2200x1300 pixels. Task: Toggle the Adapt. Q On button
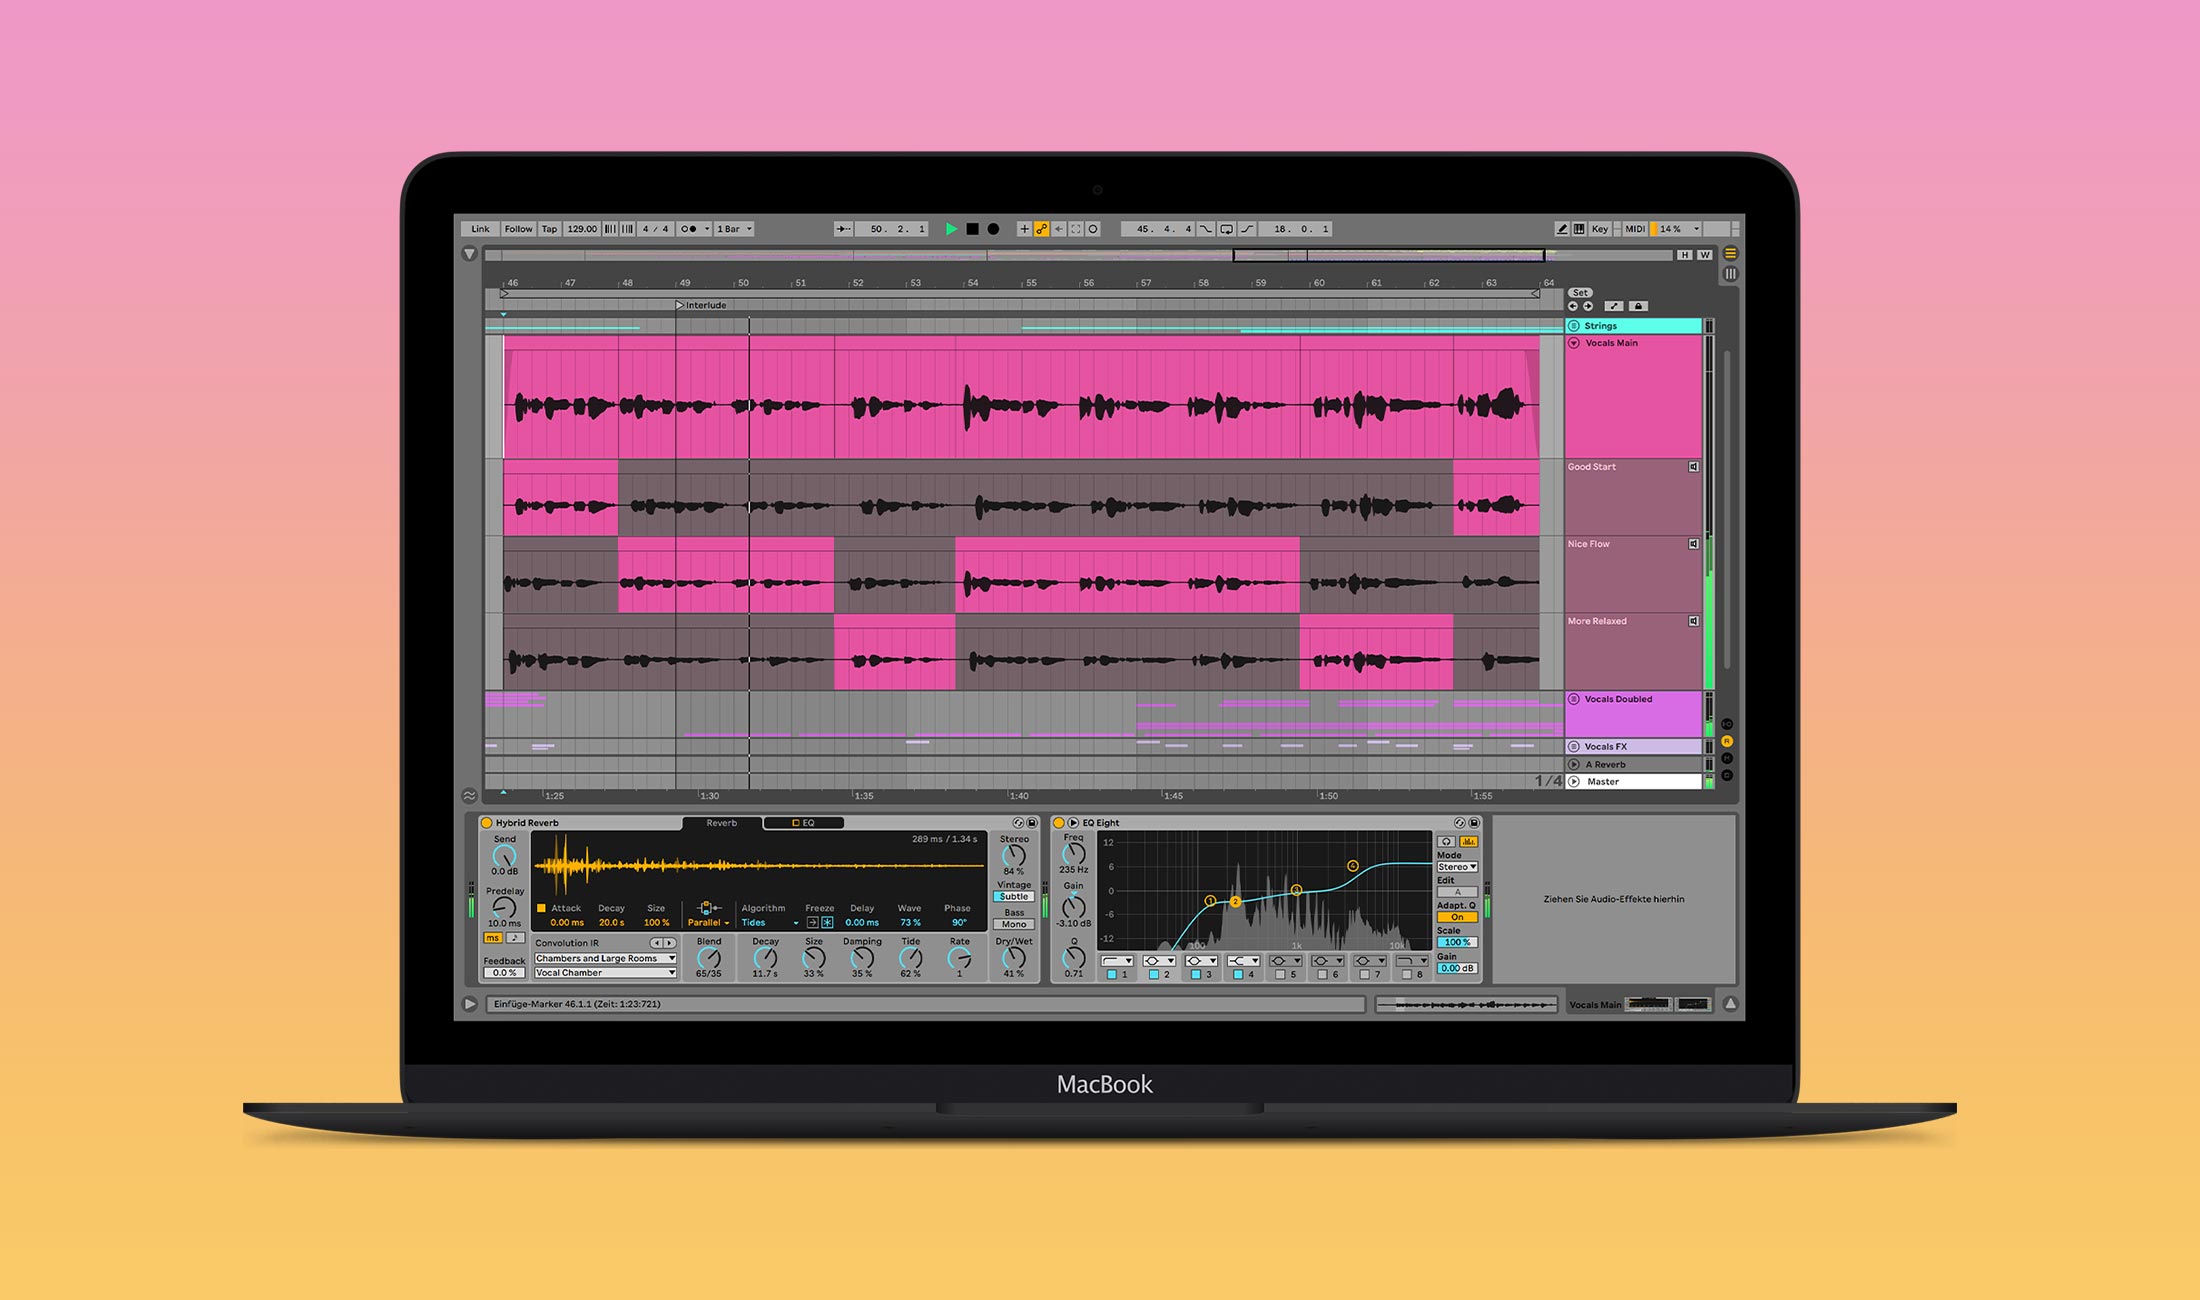coord(1457,917)
